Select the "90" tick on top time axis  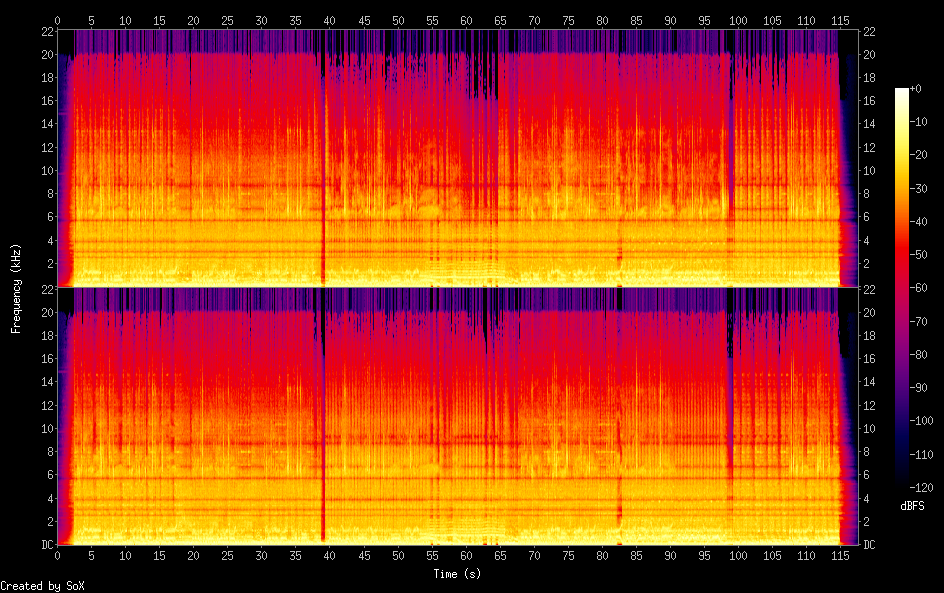coord(669,20)
